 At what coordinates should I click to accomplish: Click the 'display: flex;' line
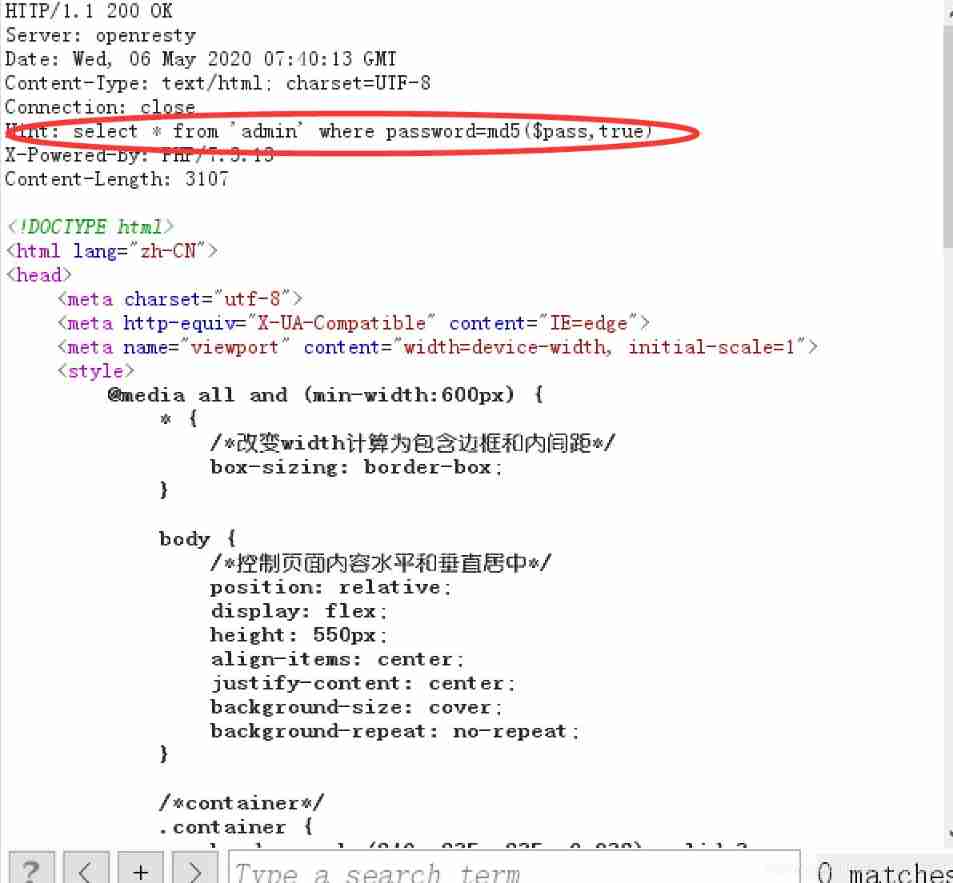coord(299,611)
